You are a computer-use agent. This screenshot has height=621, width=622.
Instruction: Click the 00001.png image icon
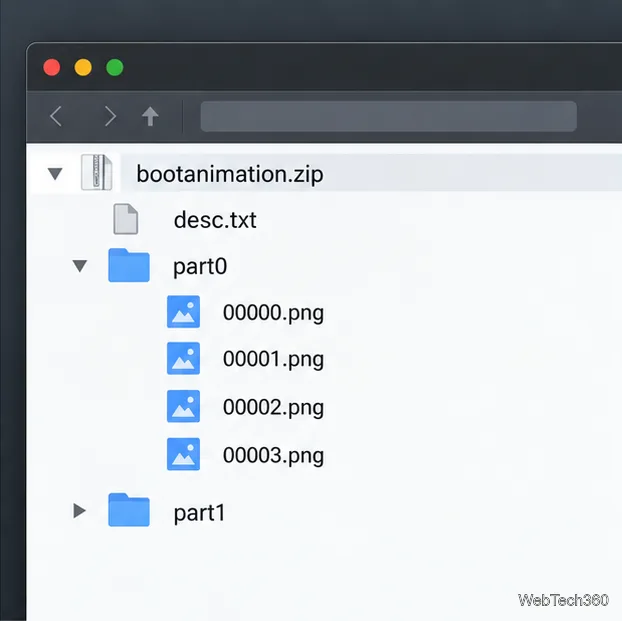[183, 358]
